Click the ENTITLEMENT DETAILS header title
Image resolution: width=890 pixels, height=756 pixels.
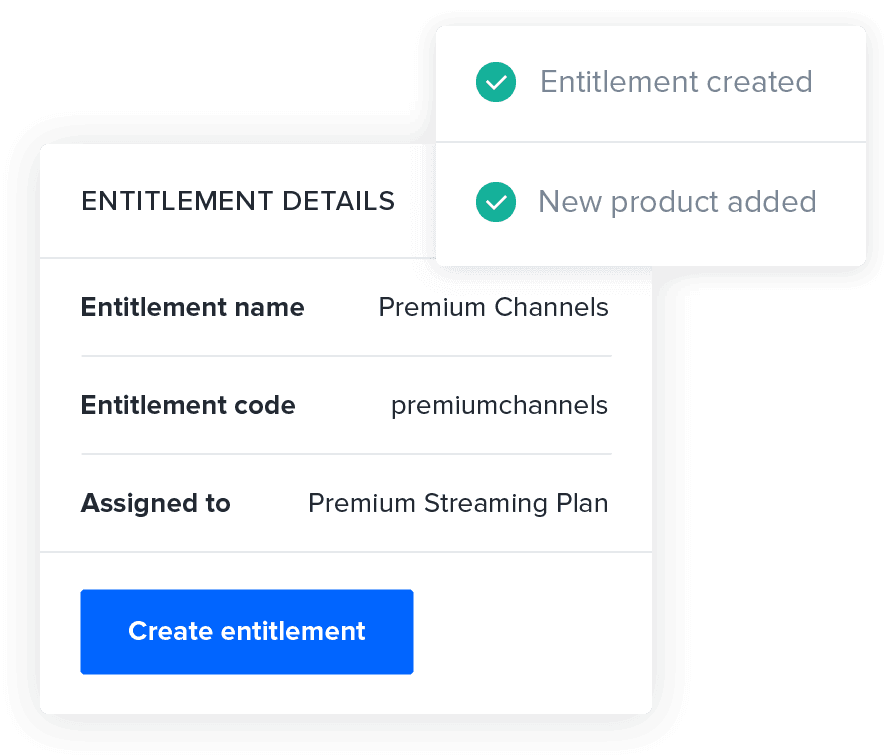tap(238, 201)
